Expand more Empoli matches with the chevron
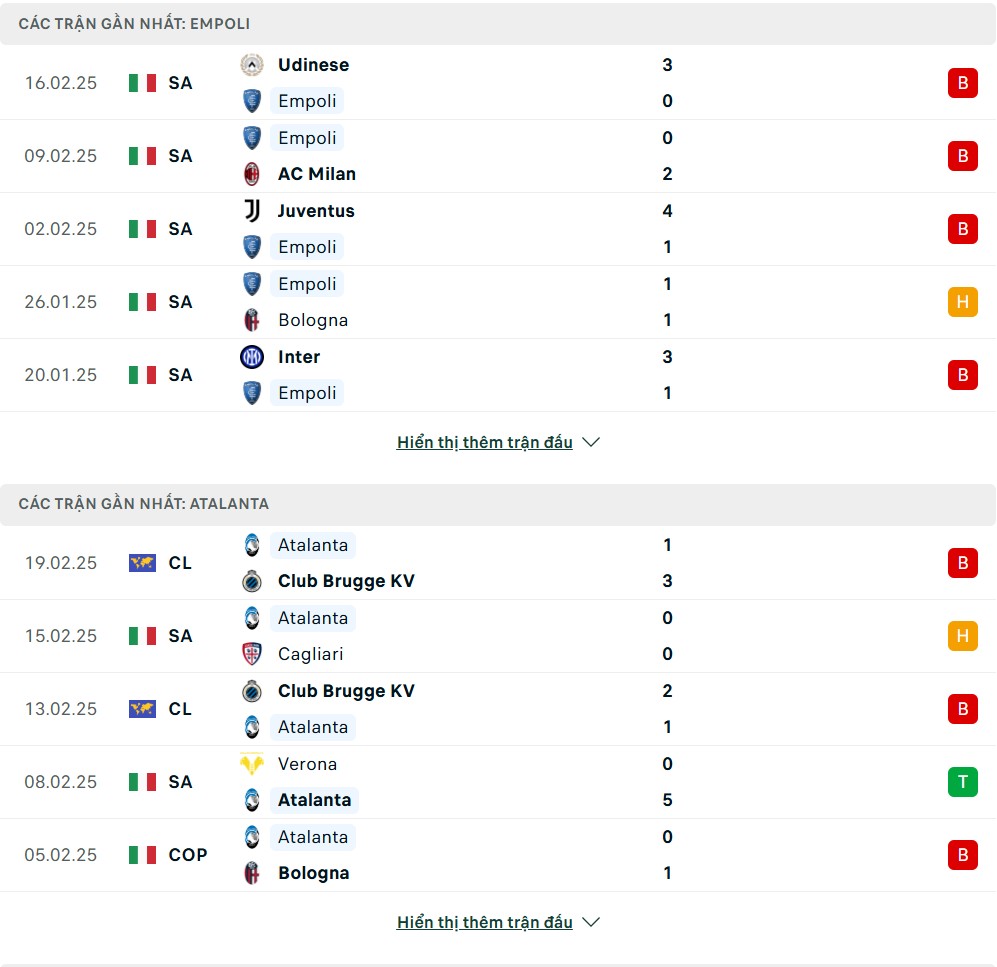 tap(591, 442)
